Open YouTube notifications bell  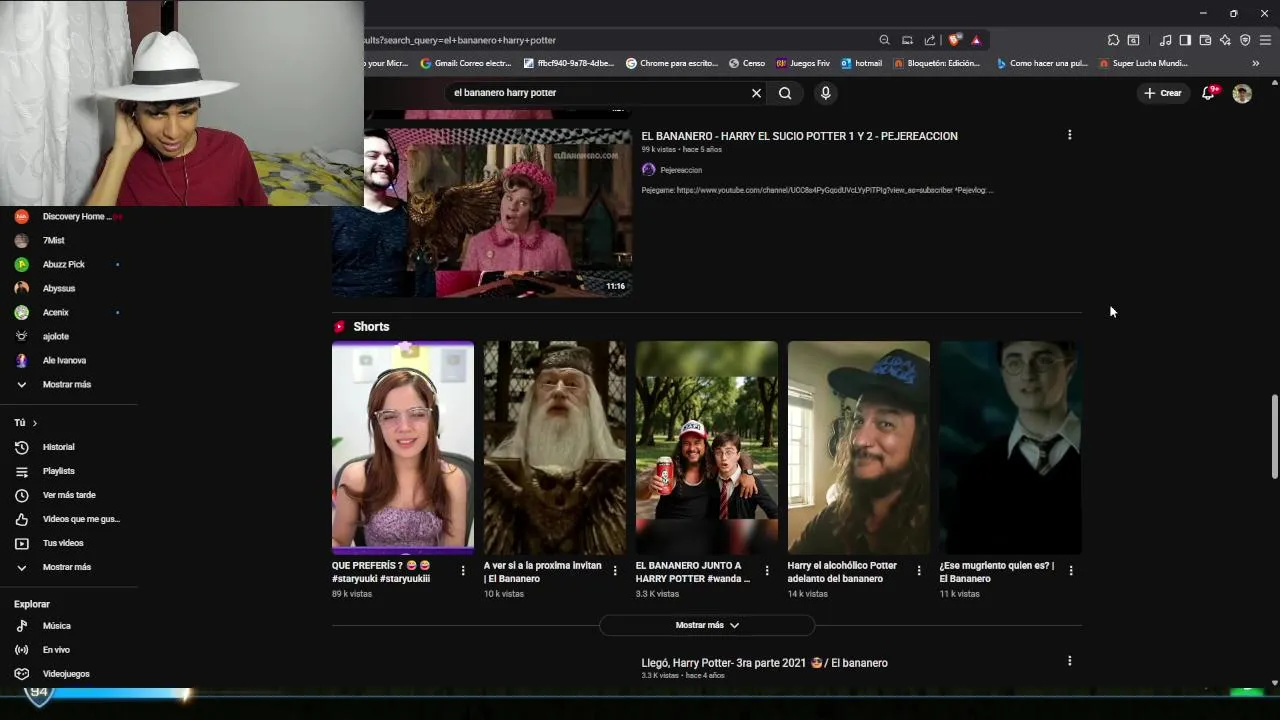pyautogui.click(x=1208, y=92)
